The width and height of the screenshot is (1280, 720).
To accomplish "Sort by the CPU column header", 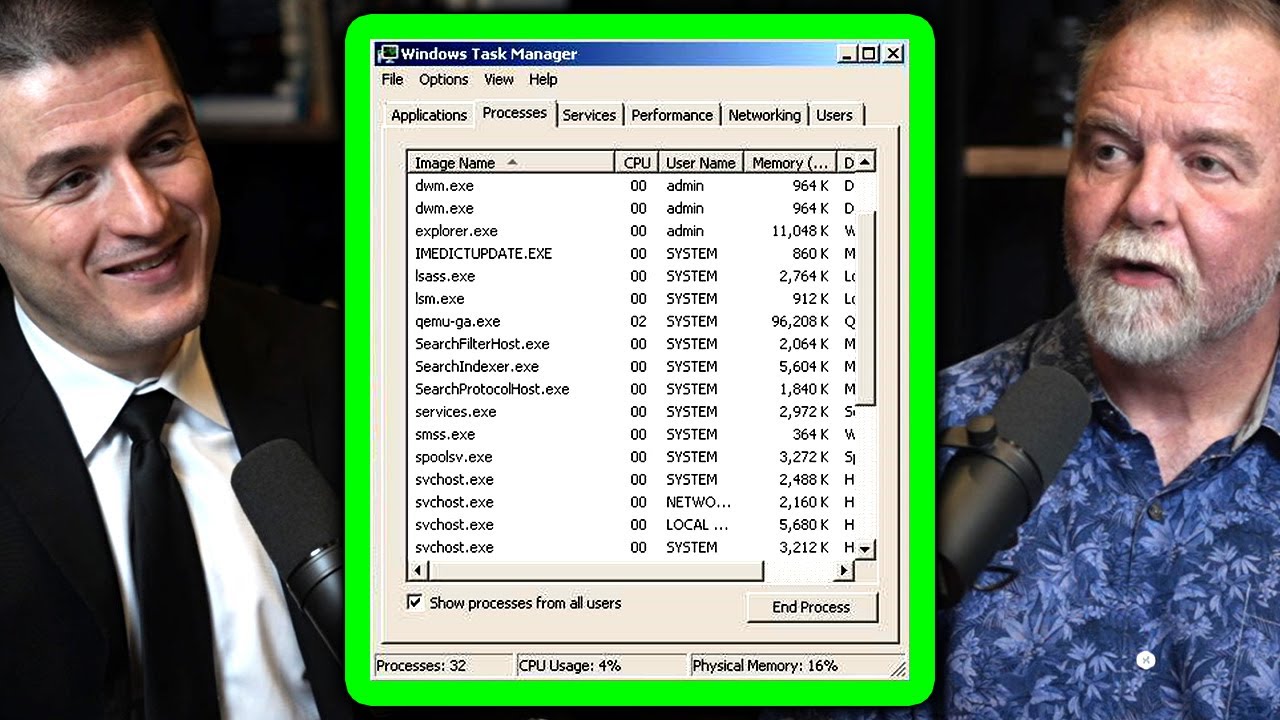I will (636, 162).
